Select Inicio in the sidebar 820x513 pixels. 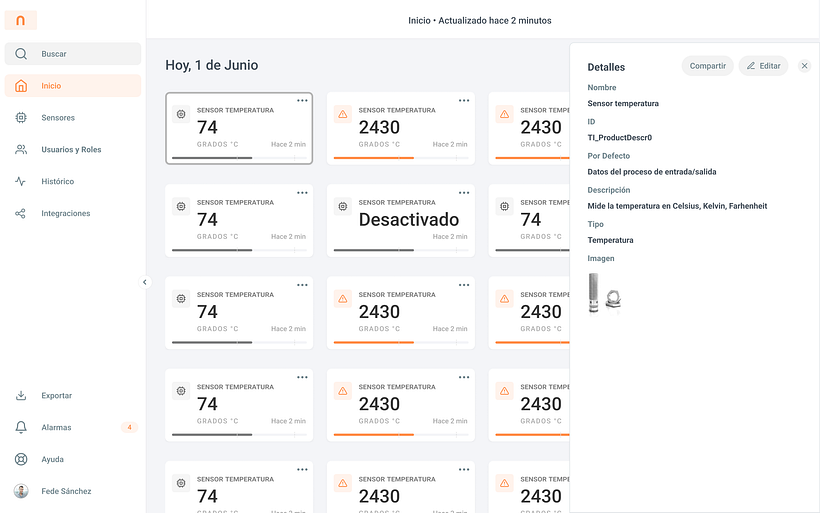click(x=73, y=86)
